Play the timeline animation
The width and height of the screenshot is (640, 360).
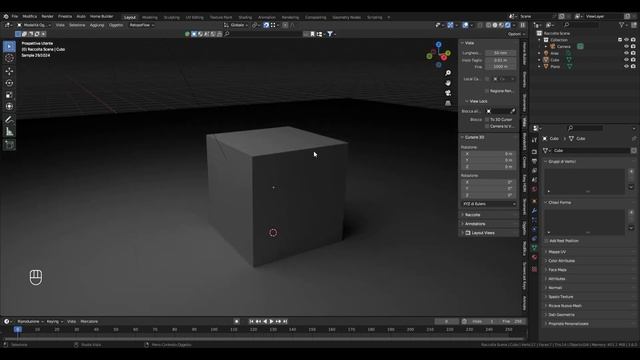(x=271, y=322)
